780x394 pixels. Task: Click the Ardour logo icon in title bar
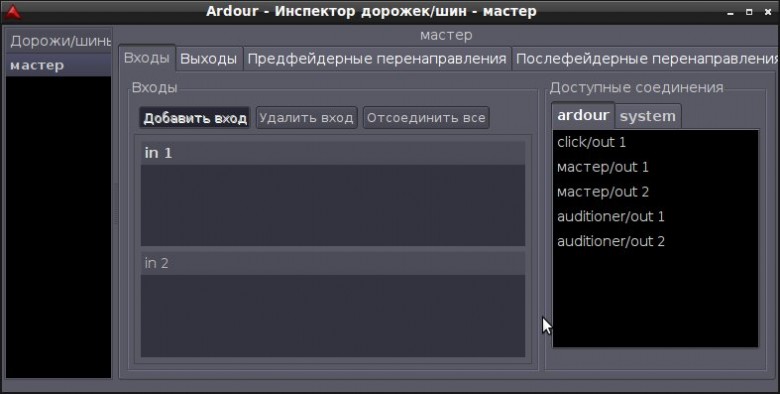(13, 11)
